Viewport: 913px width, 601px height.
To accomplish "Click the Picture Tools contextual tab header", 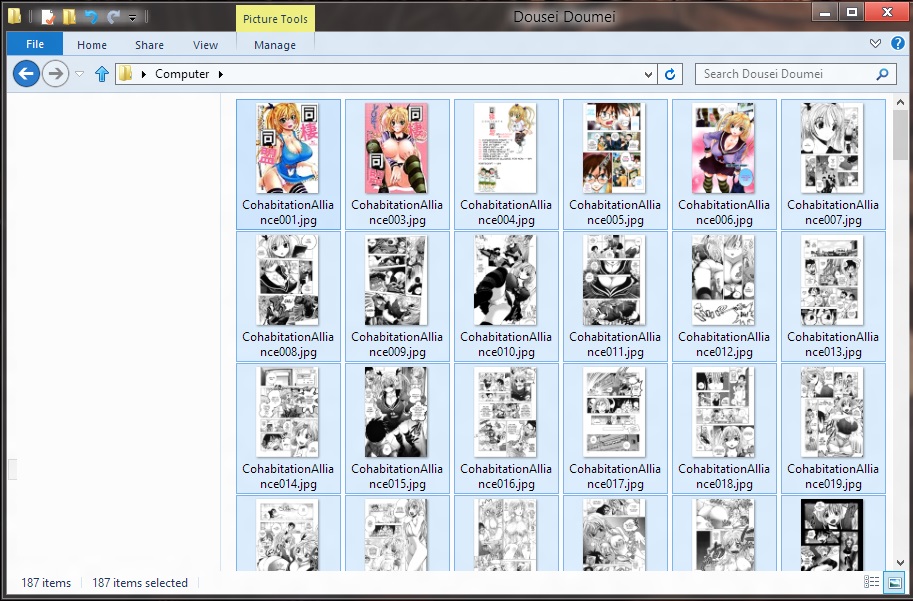I will [x=275, y=19].
